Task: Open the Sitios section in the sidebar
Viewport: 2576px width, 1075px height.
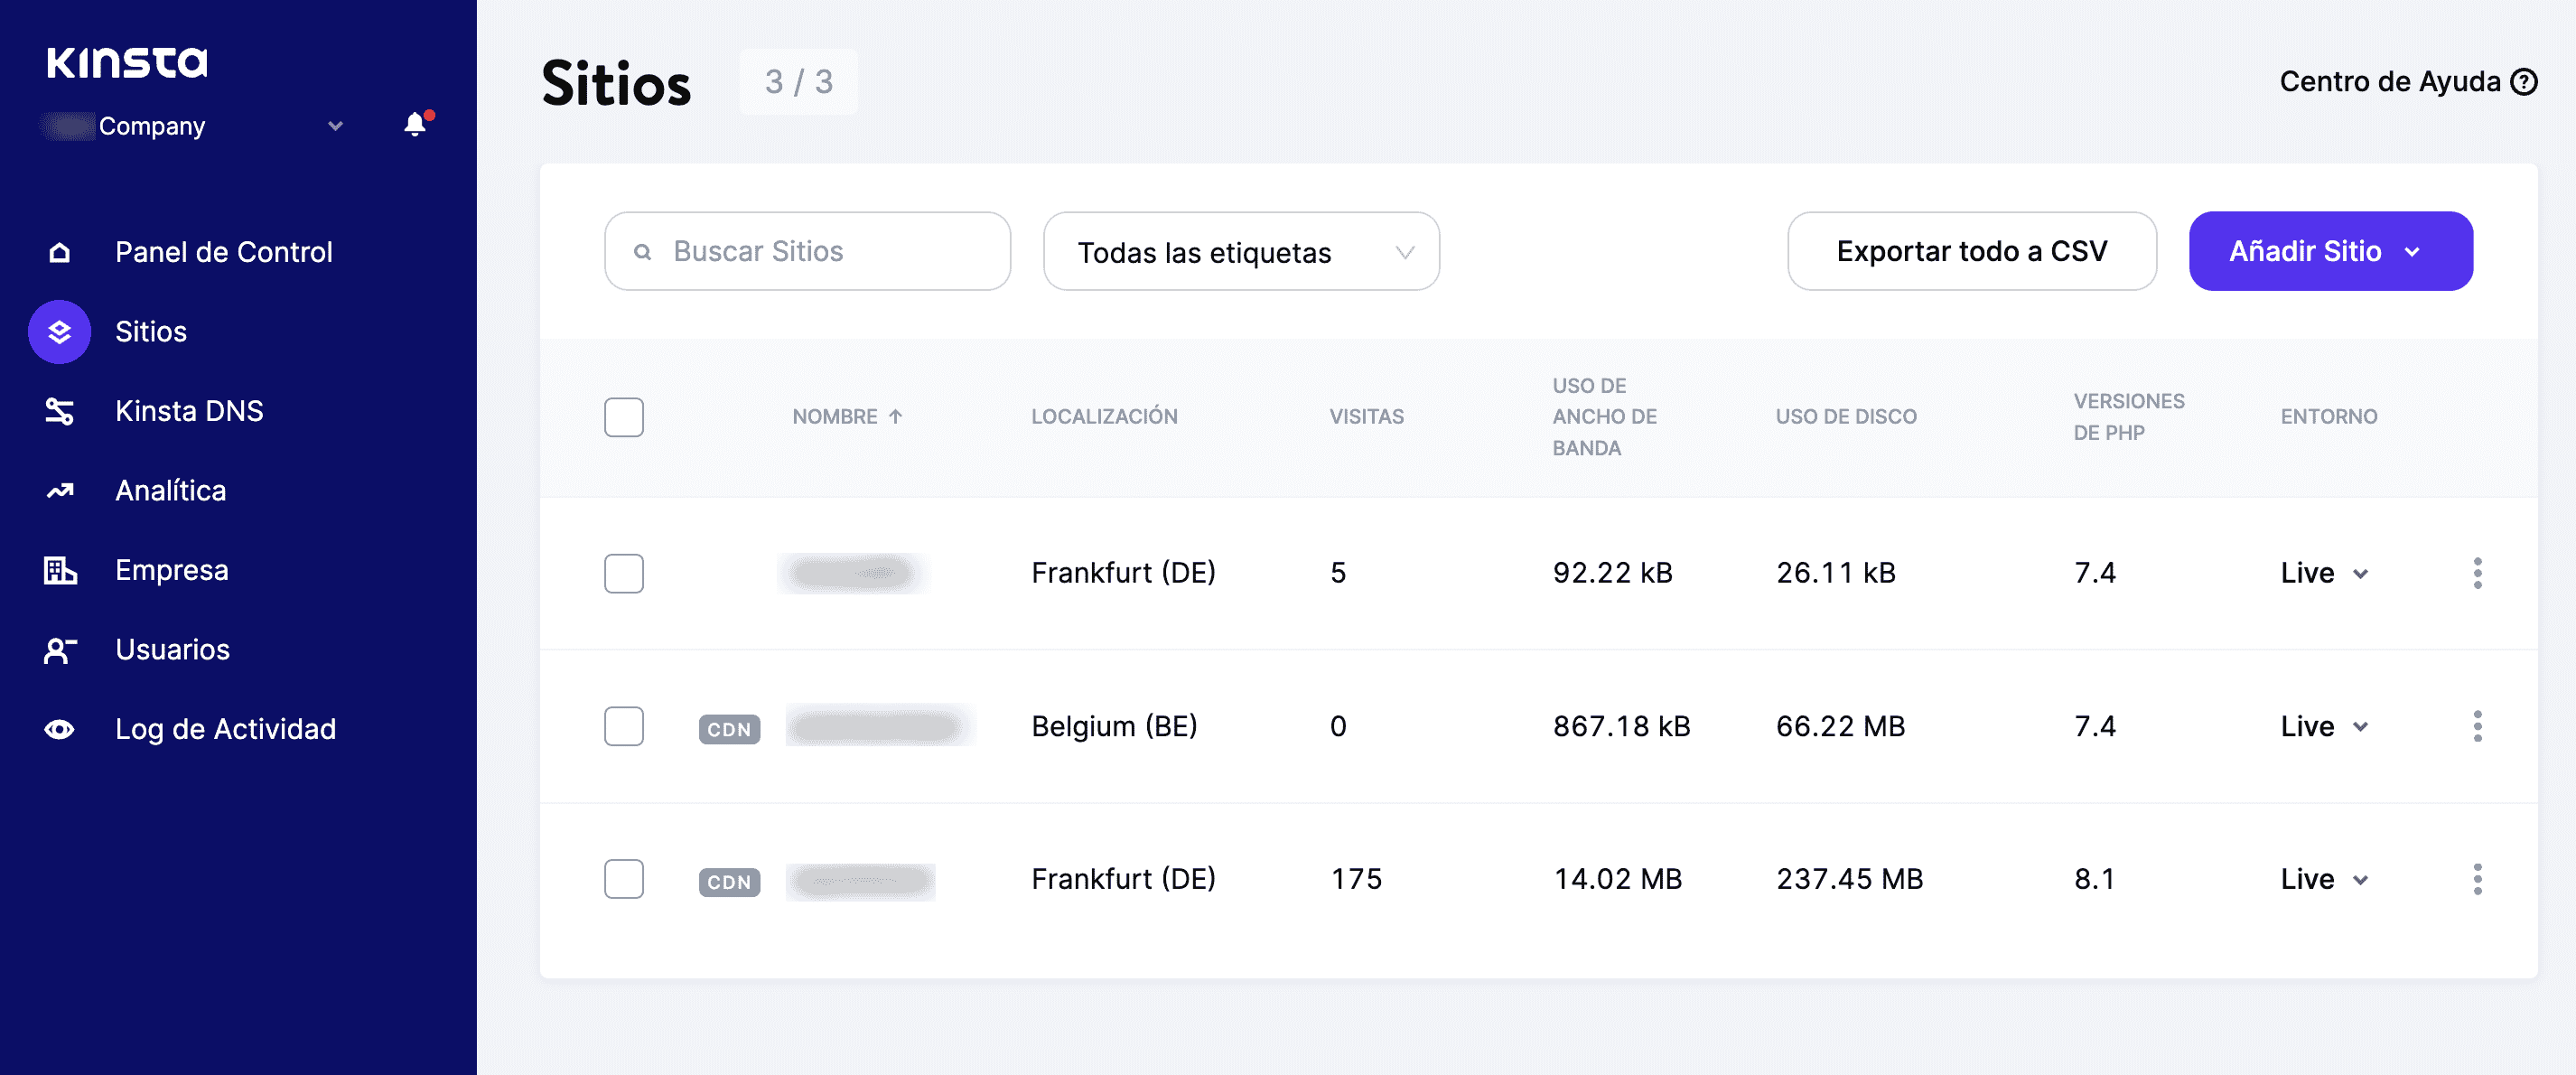Action: (150, 331)
